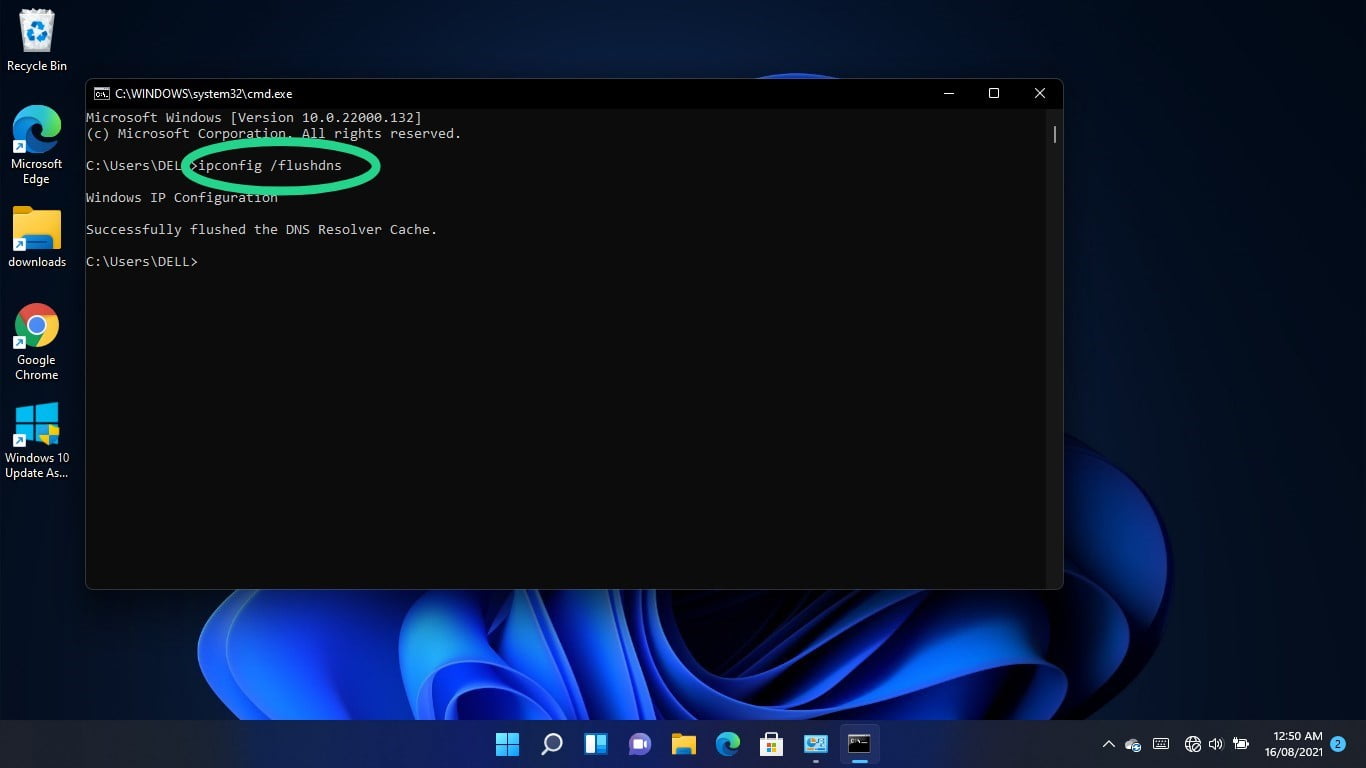Expand hidden system tray icons
1366x768 pixels.
[1108, 744]
